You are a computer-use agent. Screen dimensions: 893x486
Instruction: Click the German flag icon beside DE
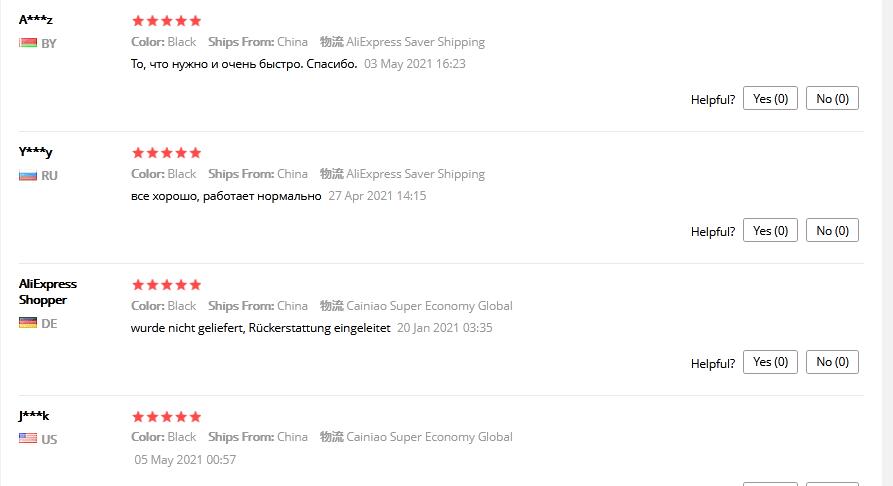click(x=28, y=323)
